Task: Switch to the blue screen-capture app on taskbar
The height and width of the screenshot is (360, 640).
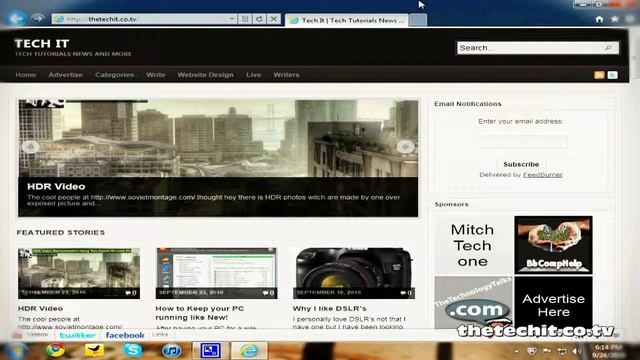Action: 210,351
